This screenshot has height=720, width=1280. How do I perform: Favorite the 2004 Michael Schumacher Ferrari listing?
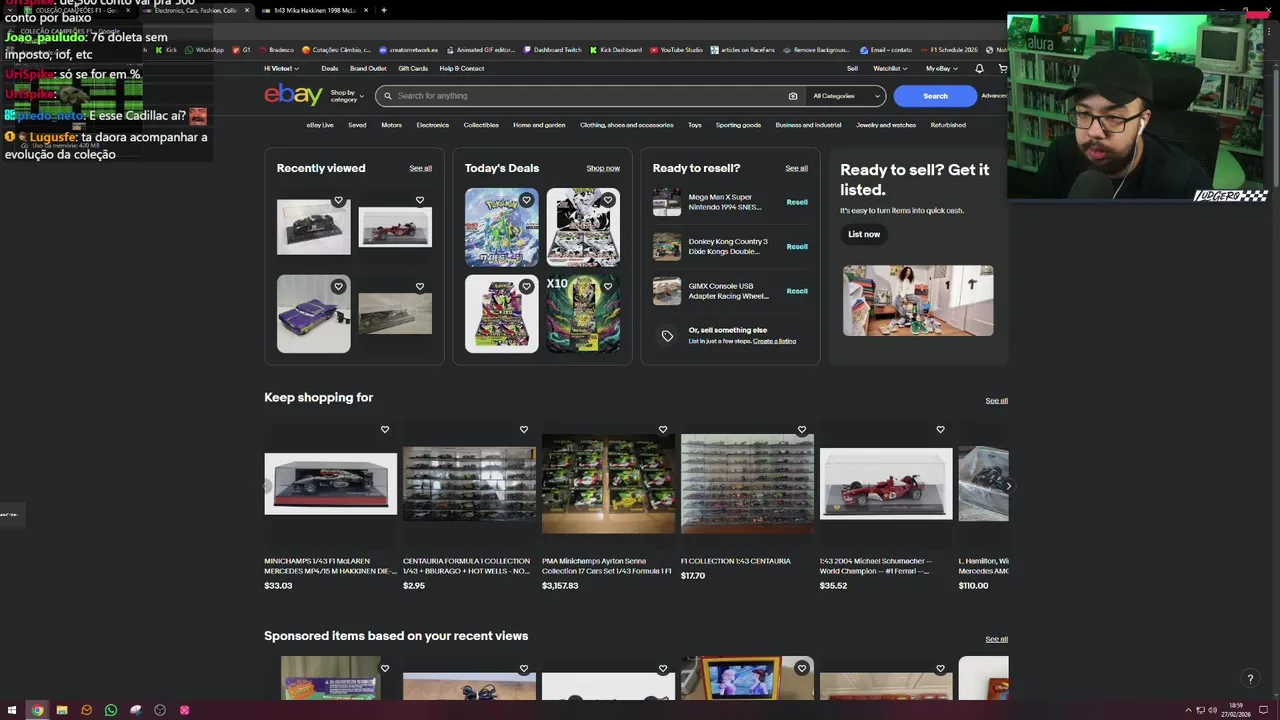pos(940,430)
